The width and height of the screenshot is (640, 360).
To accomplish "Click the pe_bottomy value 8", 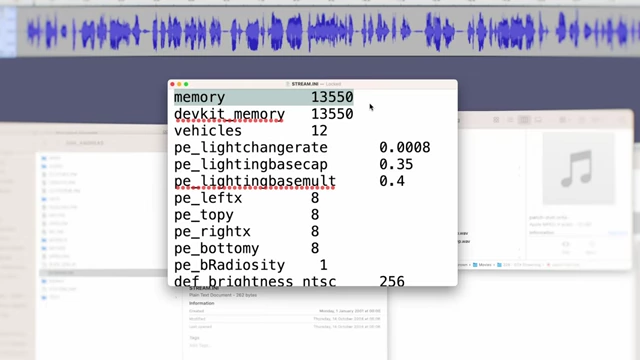I will (x=315, y=248).
